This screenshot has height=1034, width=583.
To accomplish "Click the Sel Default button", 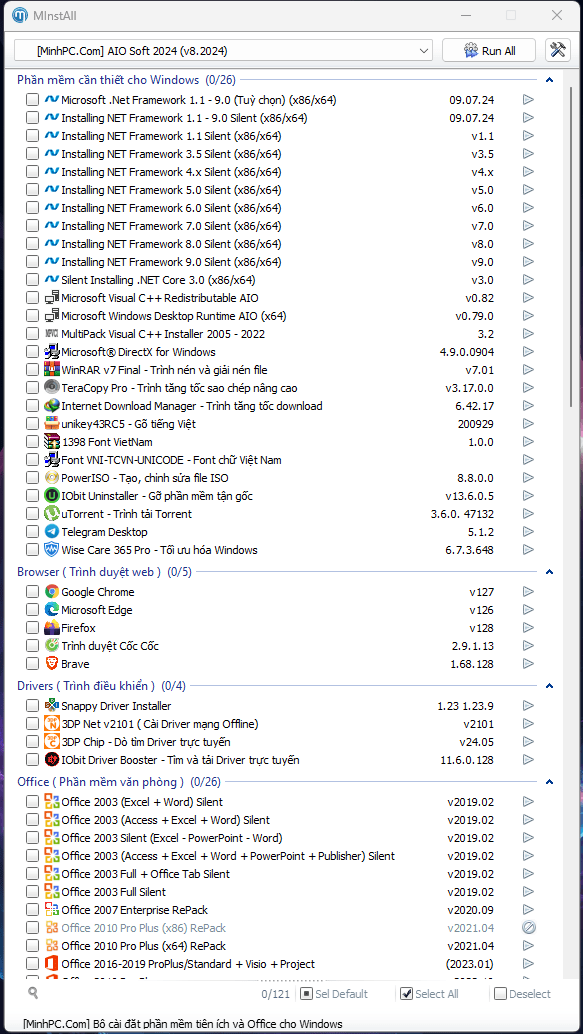I will pos(334,994).
